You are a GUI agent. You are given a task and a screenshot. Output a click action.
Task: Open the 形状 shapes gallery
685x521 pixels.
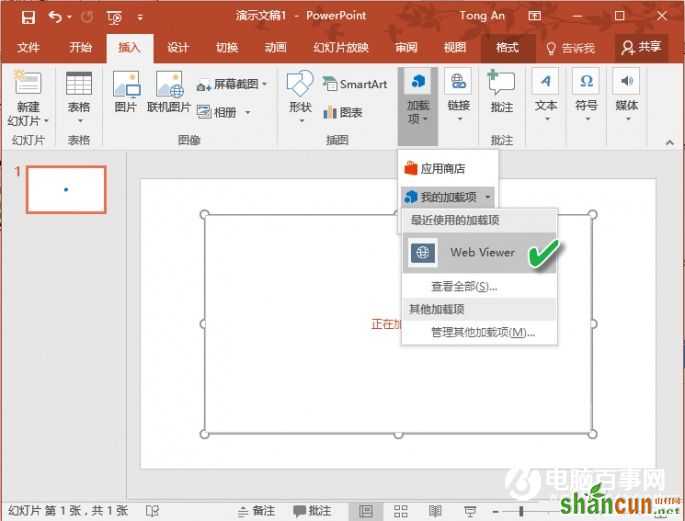pyautogui.click(x=301, y=96)
